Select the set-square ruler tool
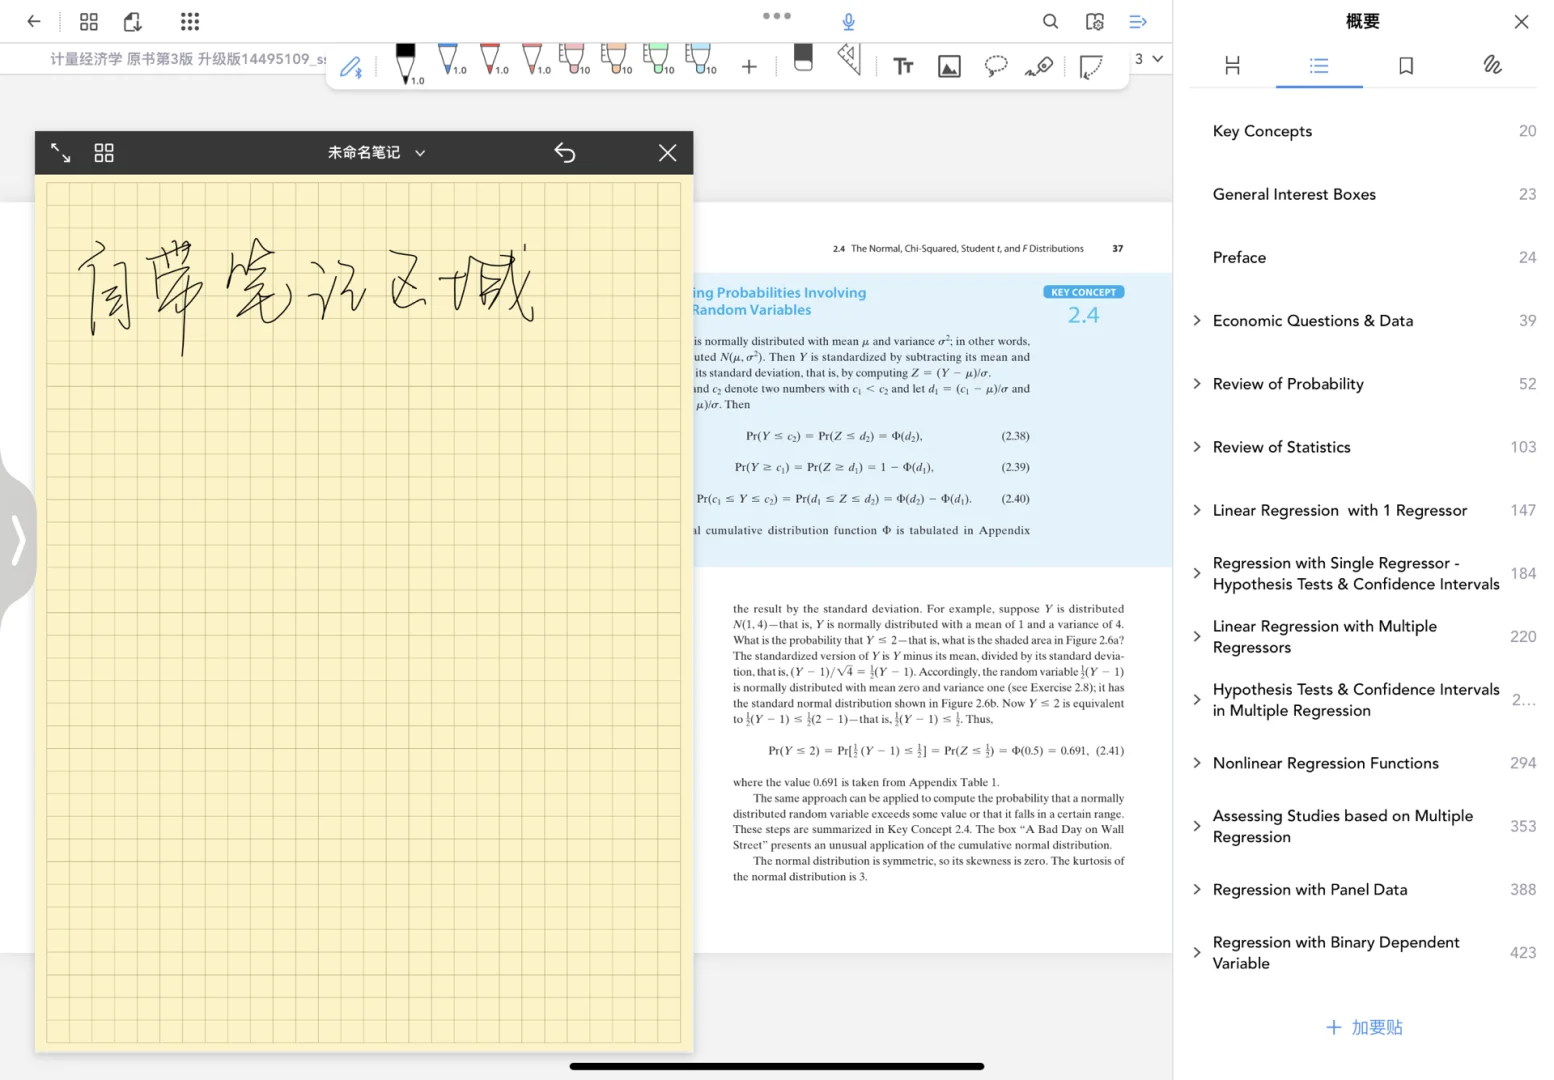Screen dimensions: 1554x1080 click(849, 60)
